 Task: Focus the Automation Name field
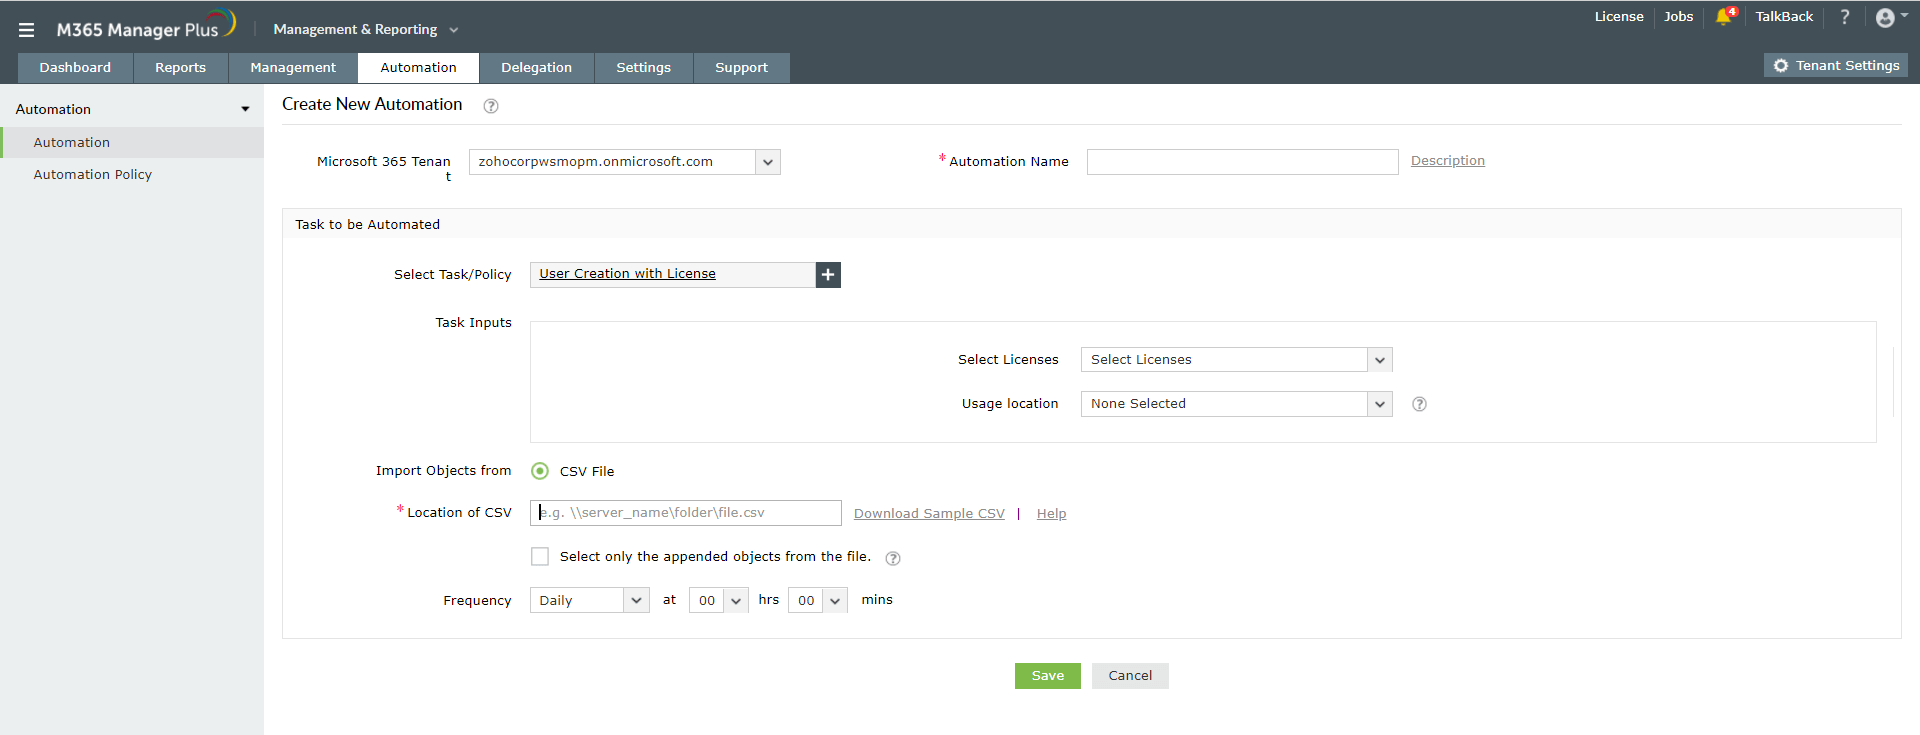tap(1242, 162)
